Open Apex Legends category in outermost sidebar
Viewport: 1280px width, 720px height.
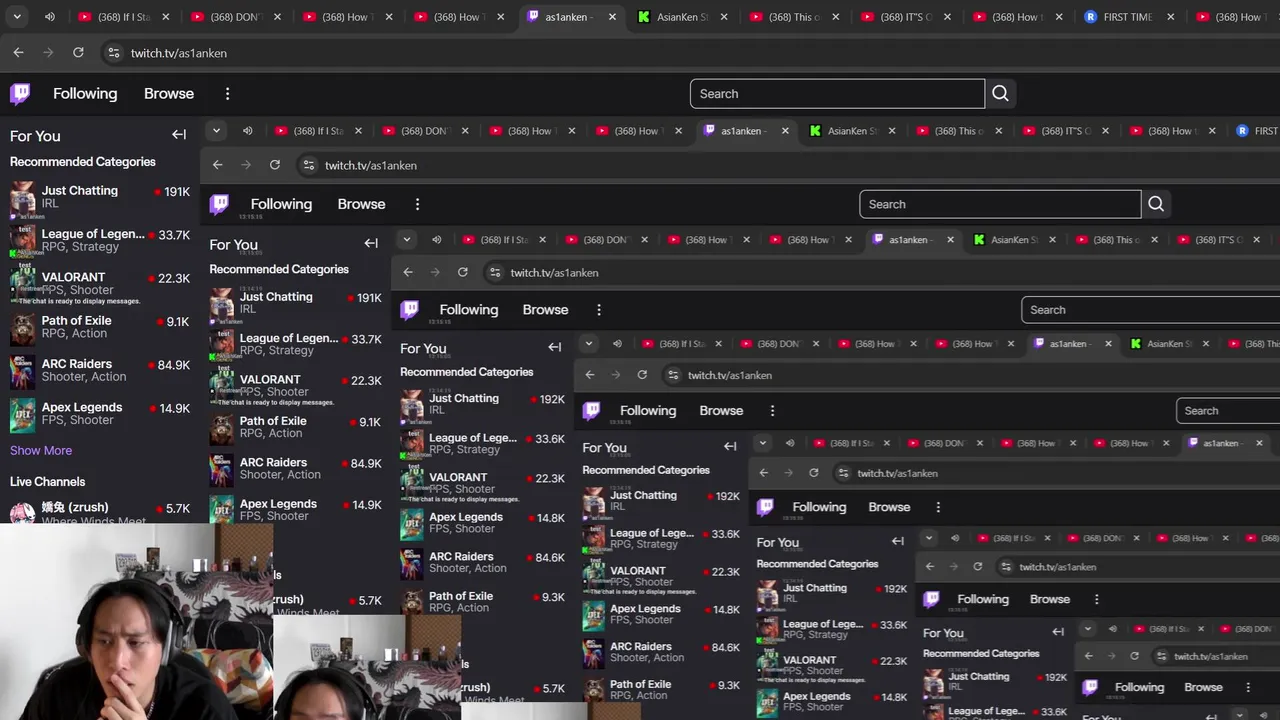point(100,414)
